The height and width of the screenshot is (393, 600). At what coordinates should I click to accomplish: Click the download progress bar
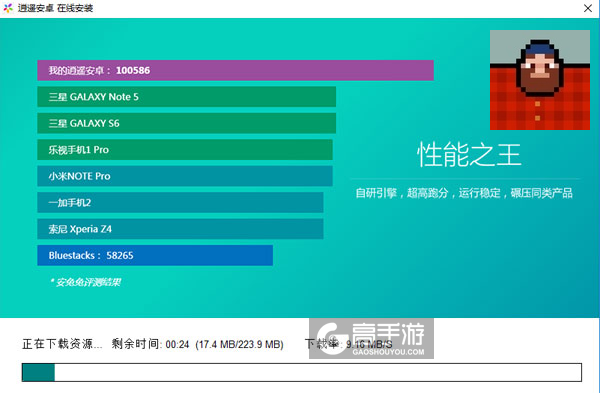click(x=302, y=373)
